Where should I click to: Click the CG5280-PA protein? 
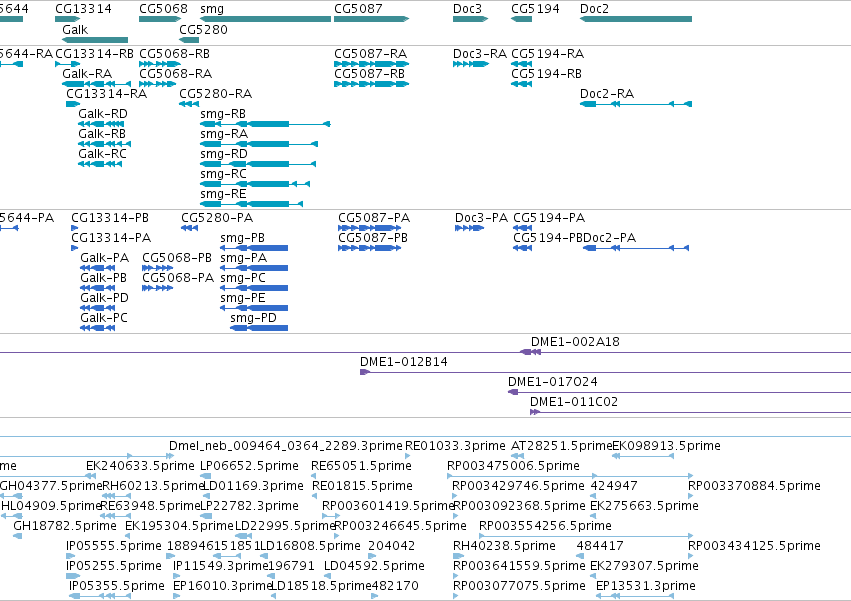coord(189,228)
